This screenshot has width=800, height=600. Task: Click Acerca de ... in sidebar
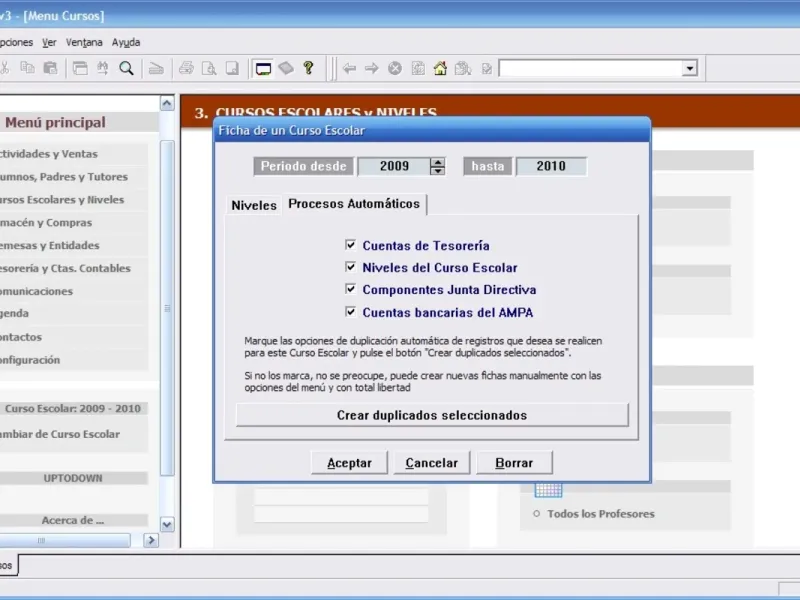[x=74, y=520]
